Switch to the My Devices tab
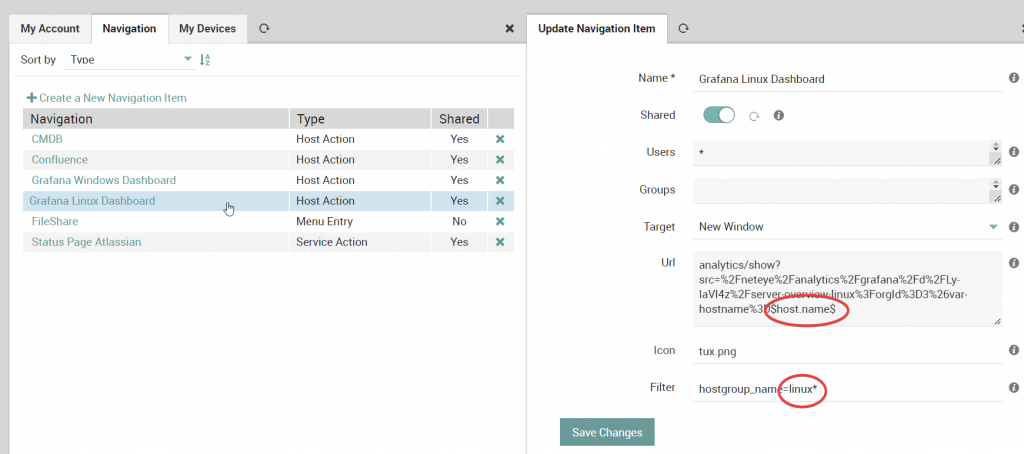 point(207,29)
